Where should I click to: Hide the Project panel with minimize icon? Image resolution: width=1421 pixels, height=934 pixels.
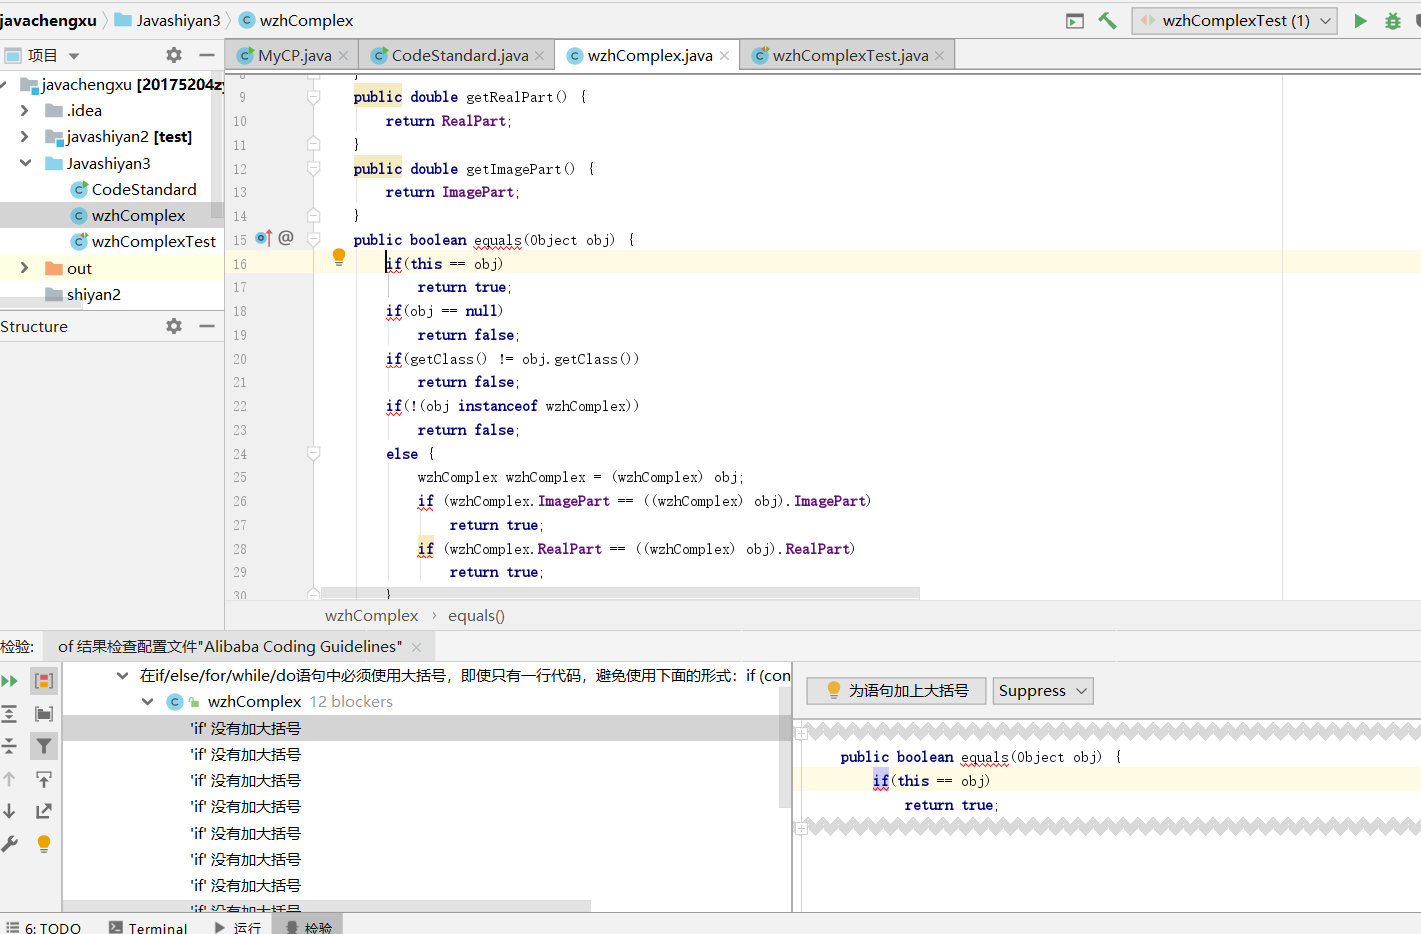(x=207, y=55)
